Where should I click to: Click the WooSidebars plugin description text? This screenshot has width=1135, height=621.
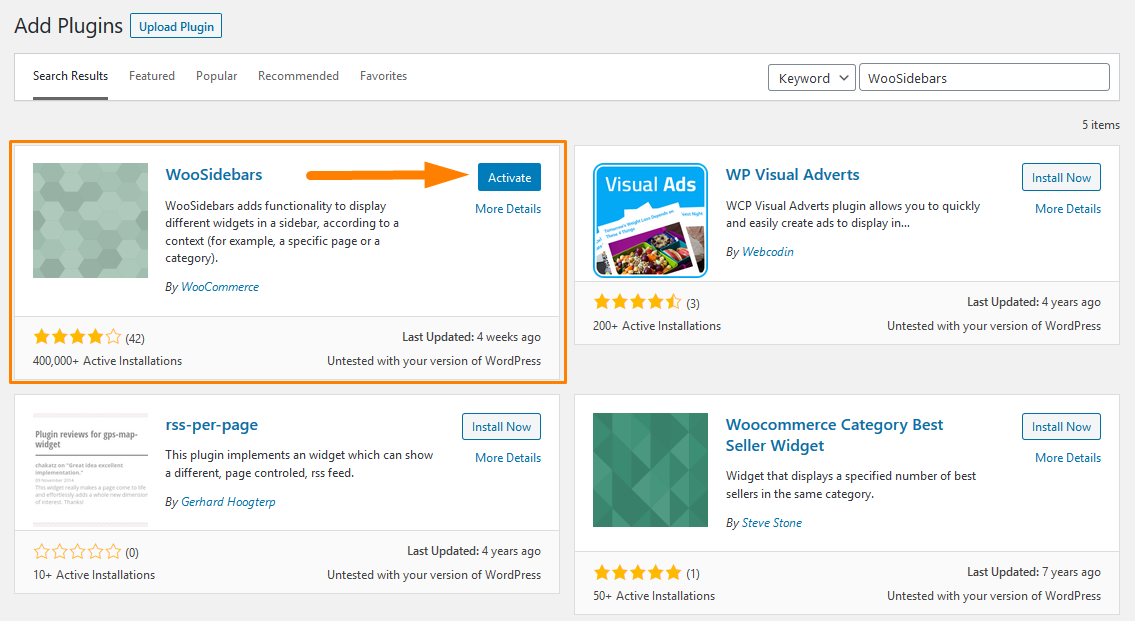[x=282, y=232]
